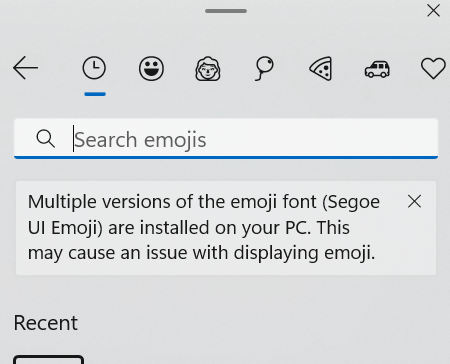
Task: Click the blue underline of search box
Action: coord(226,157)
